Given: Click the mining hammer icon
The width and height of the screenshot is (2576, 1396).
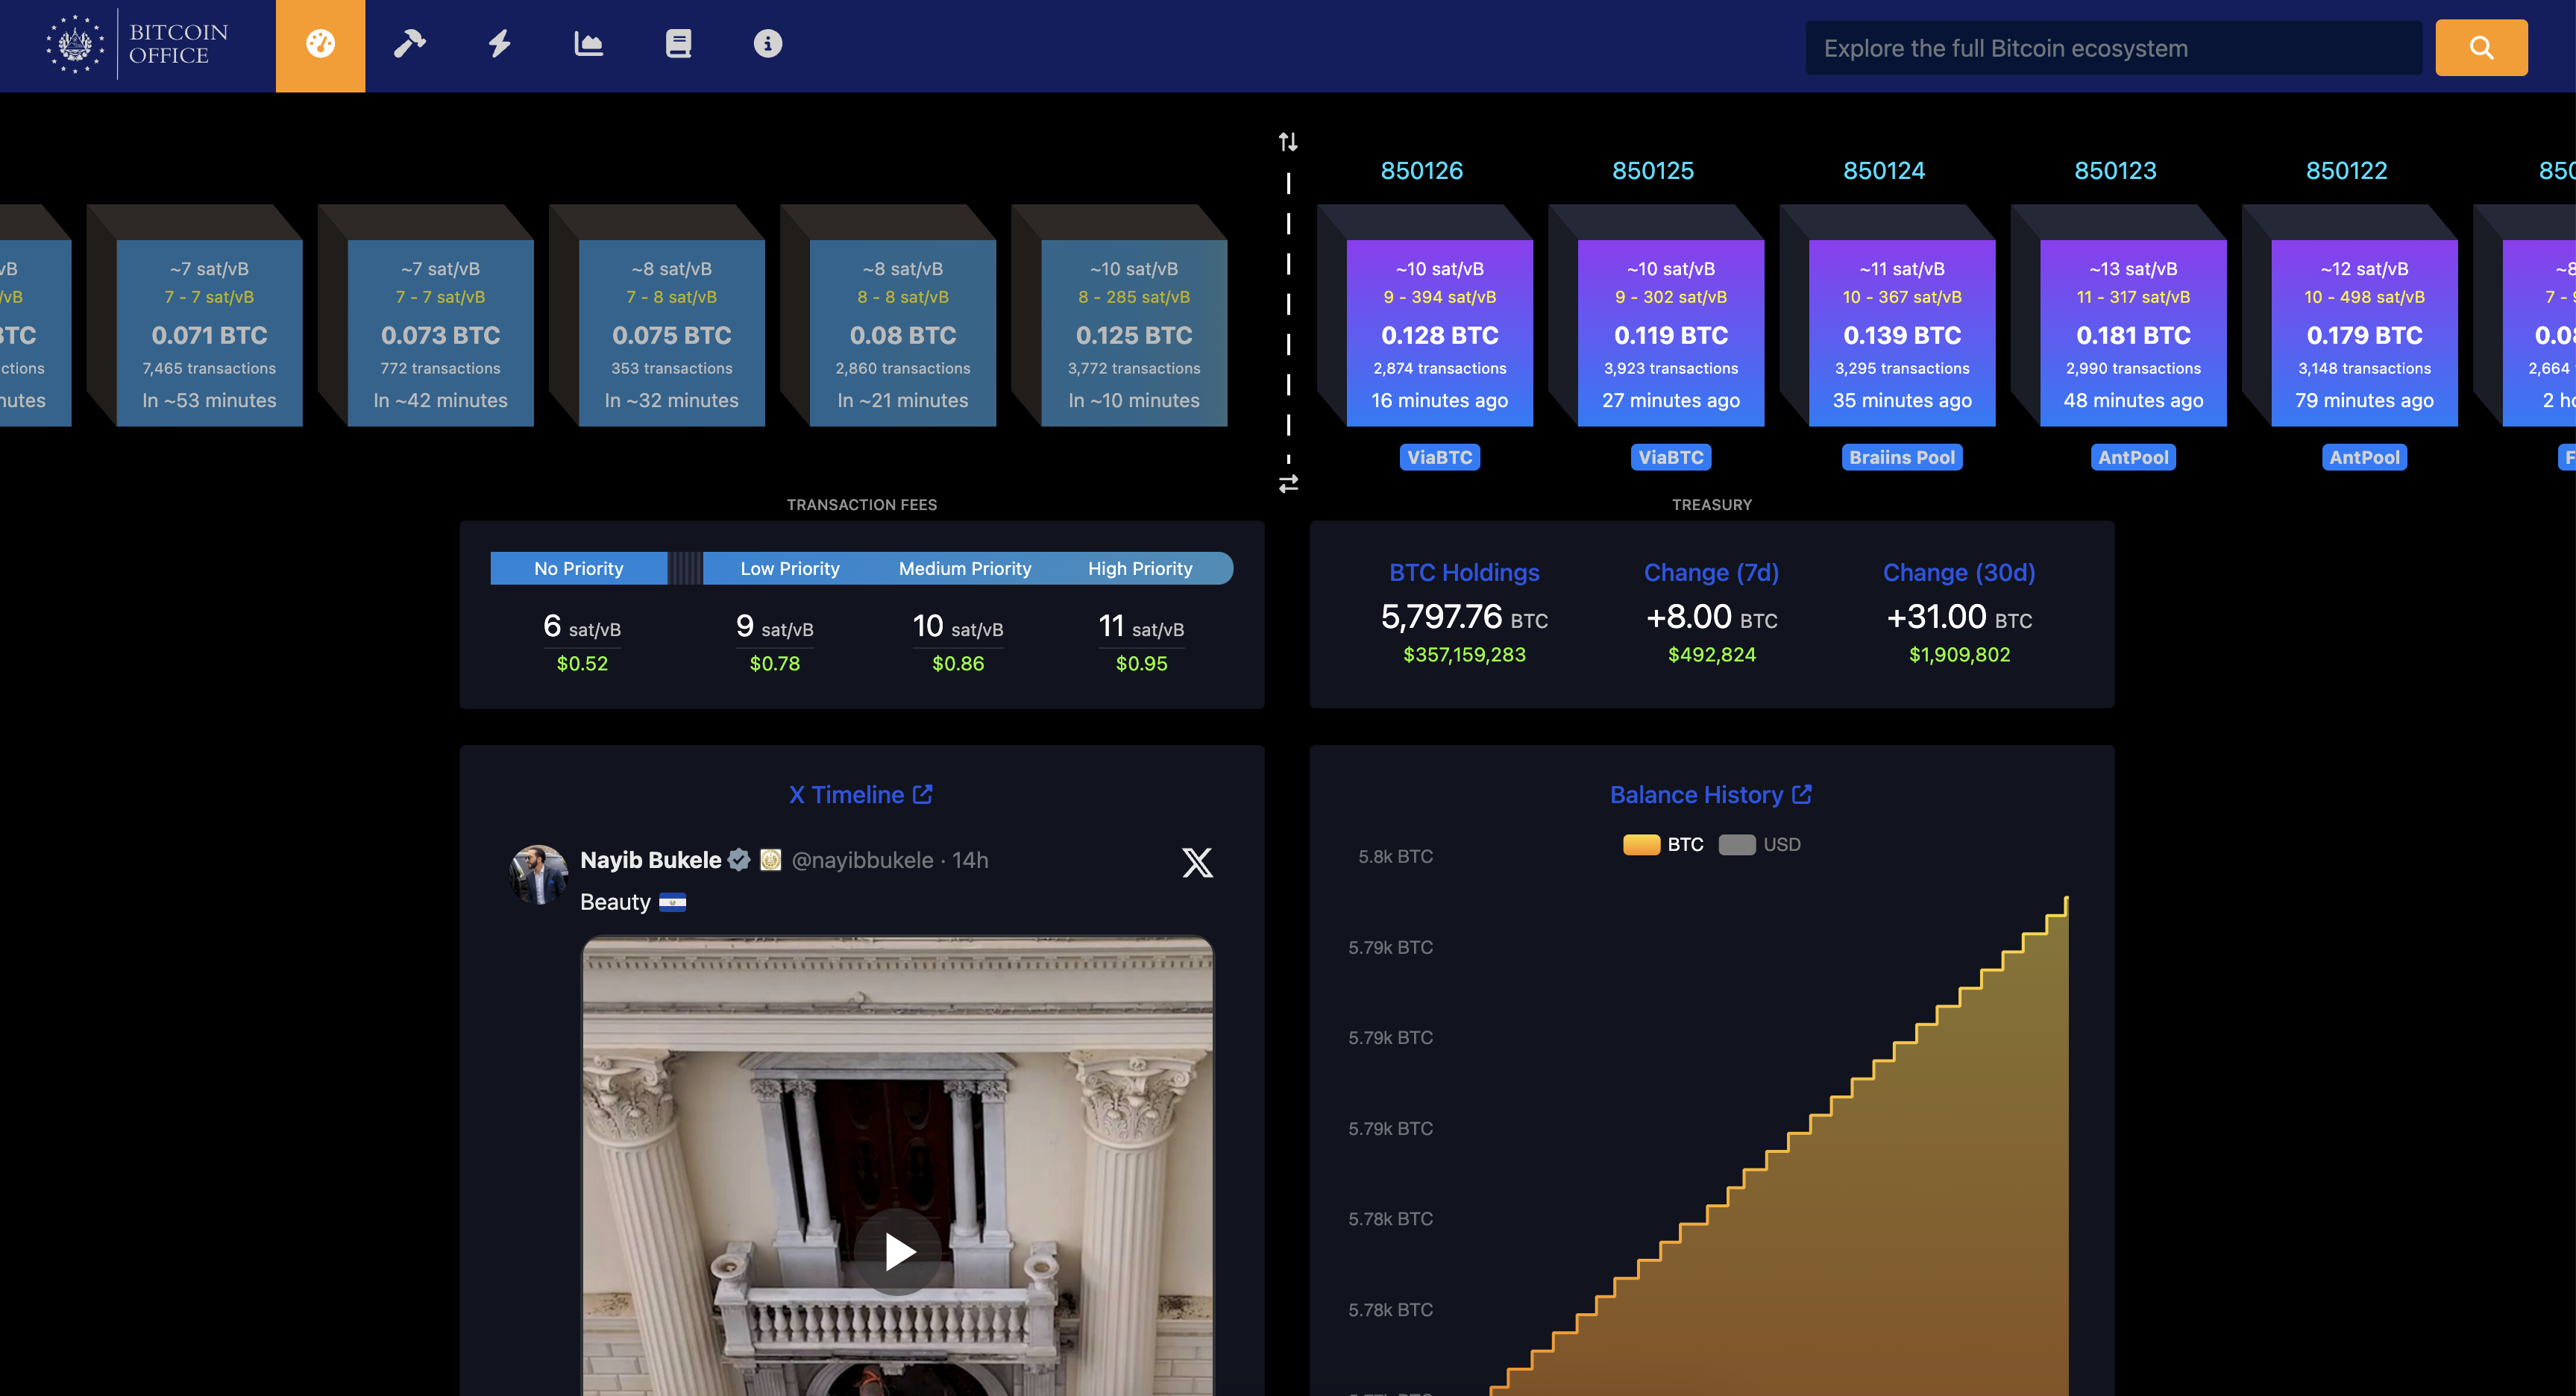Looking at the screenshot, I should coord(409,45).
